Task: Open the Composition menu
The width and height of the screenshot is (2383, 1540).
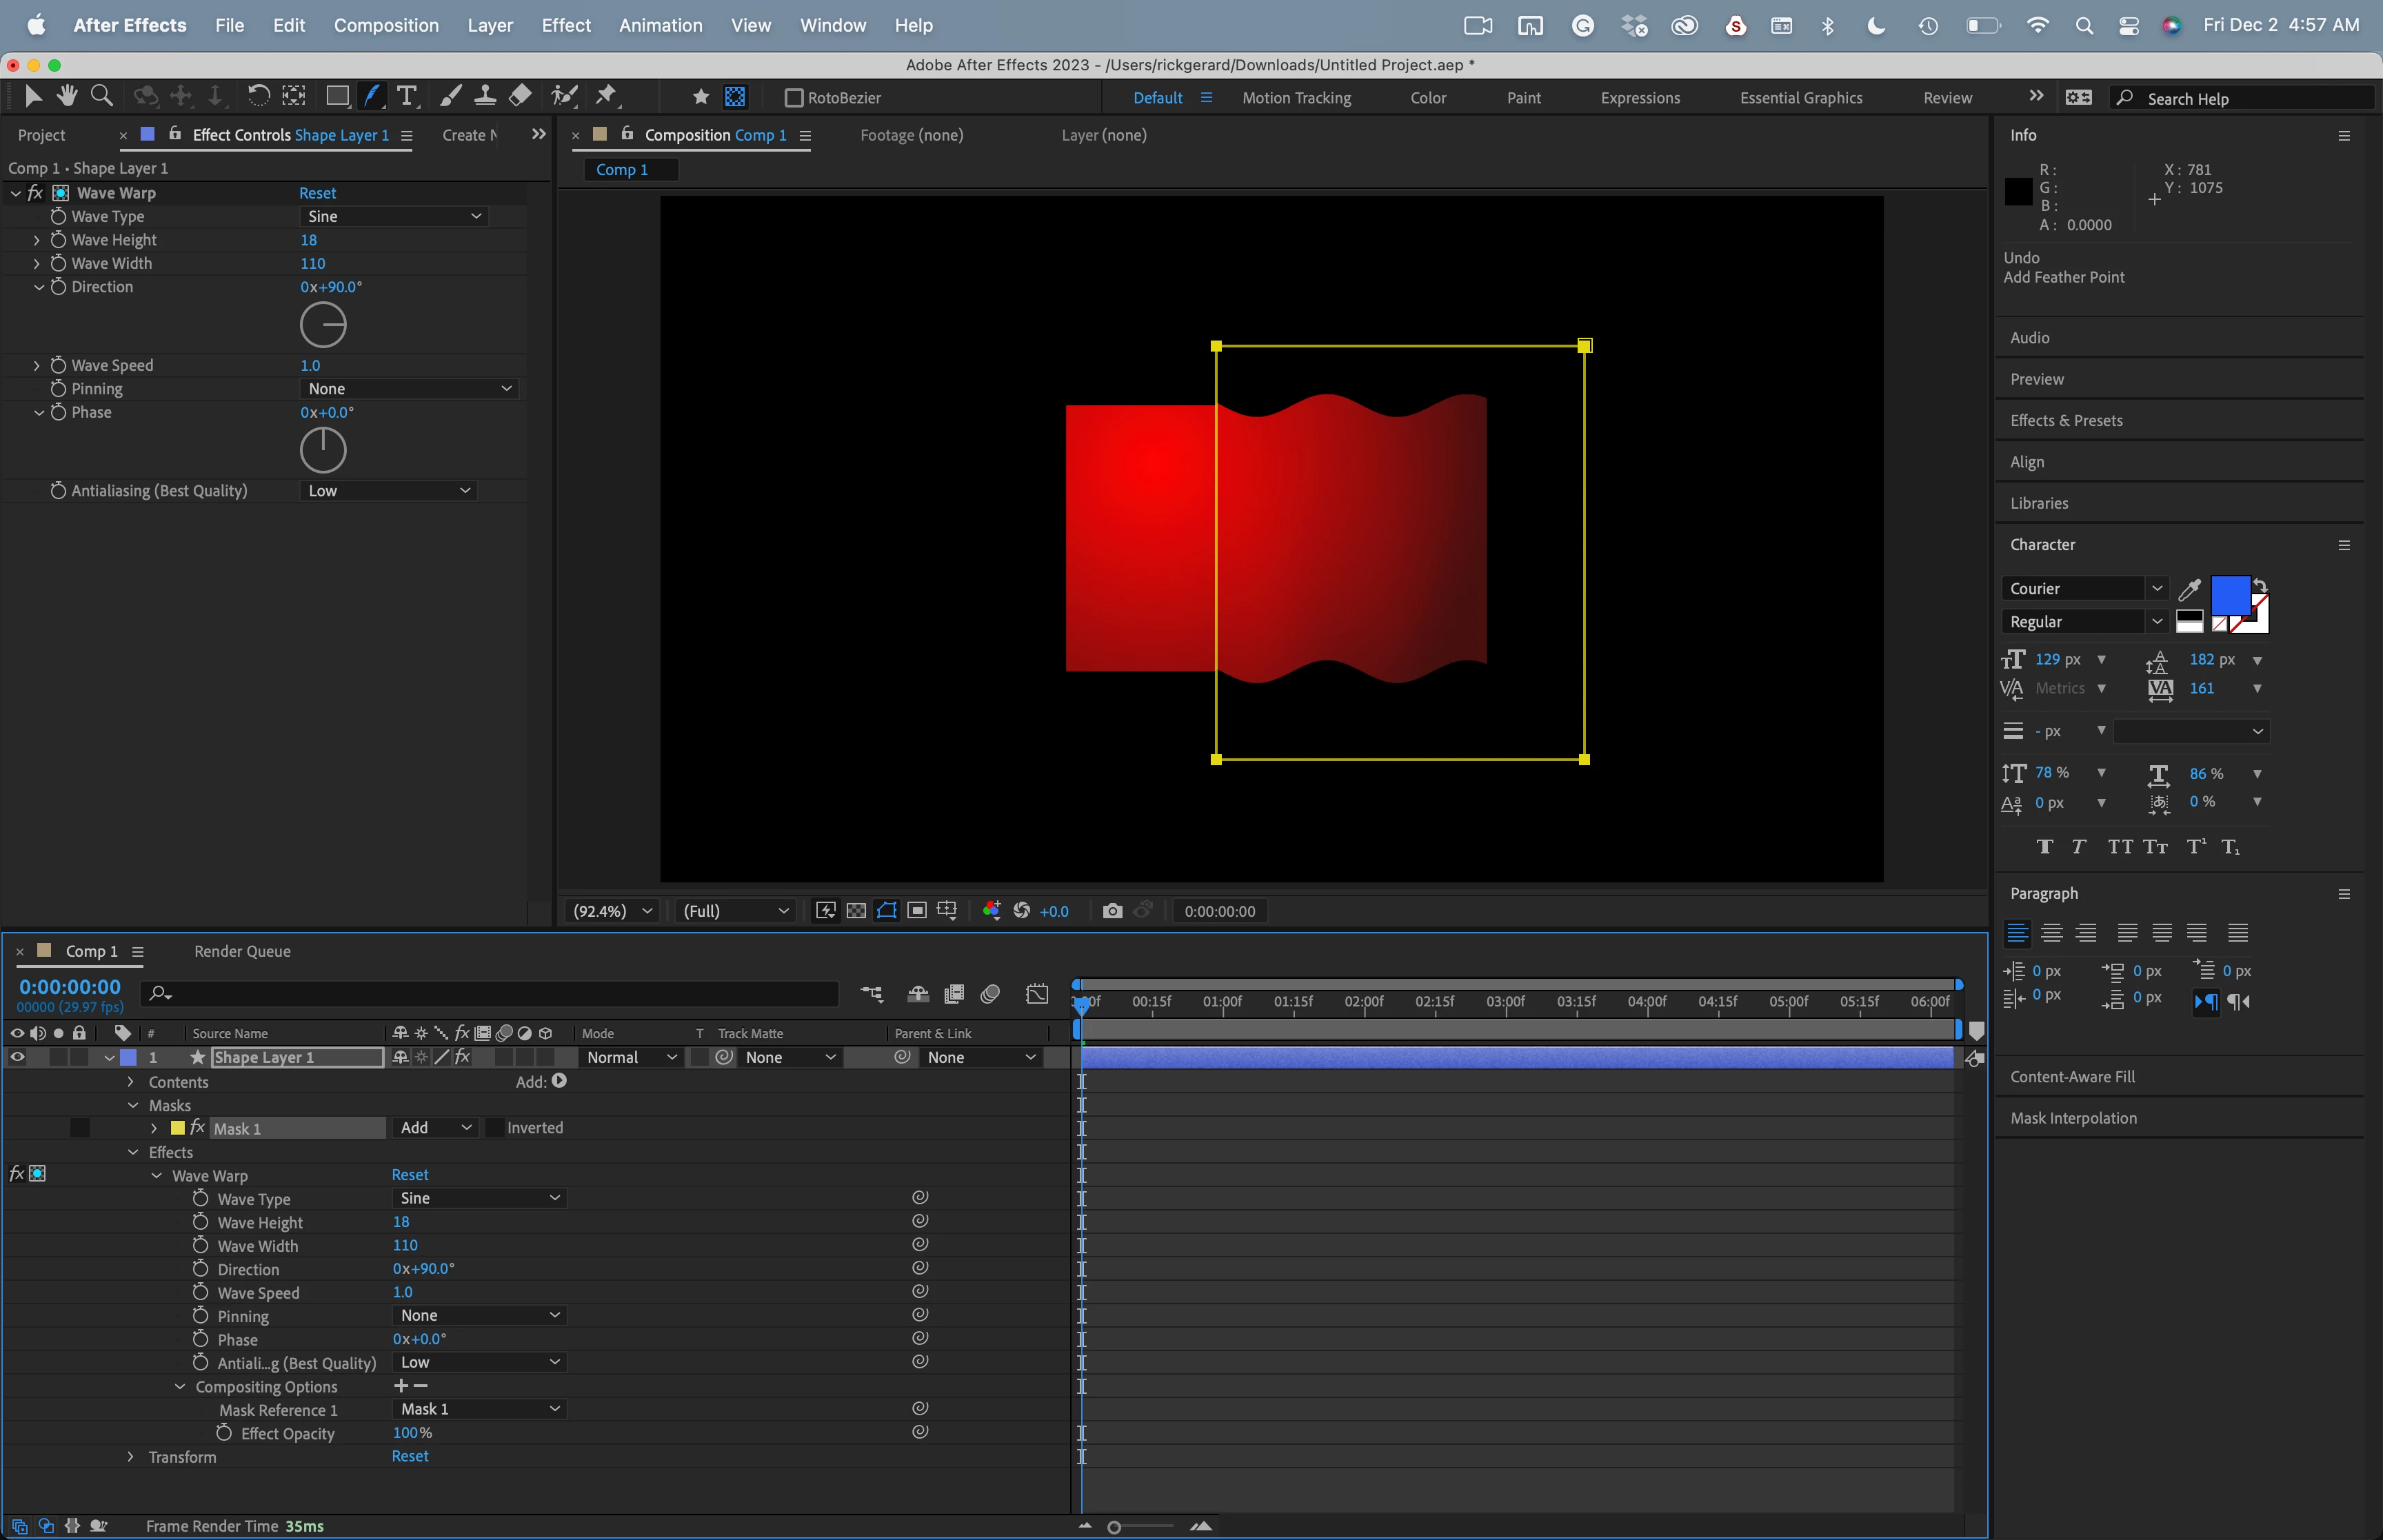Action: [x=386, y=25]
